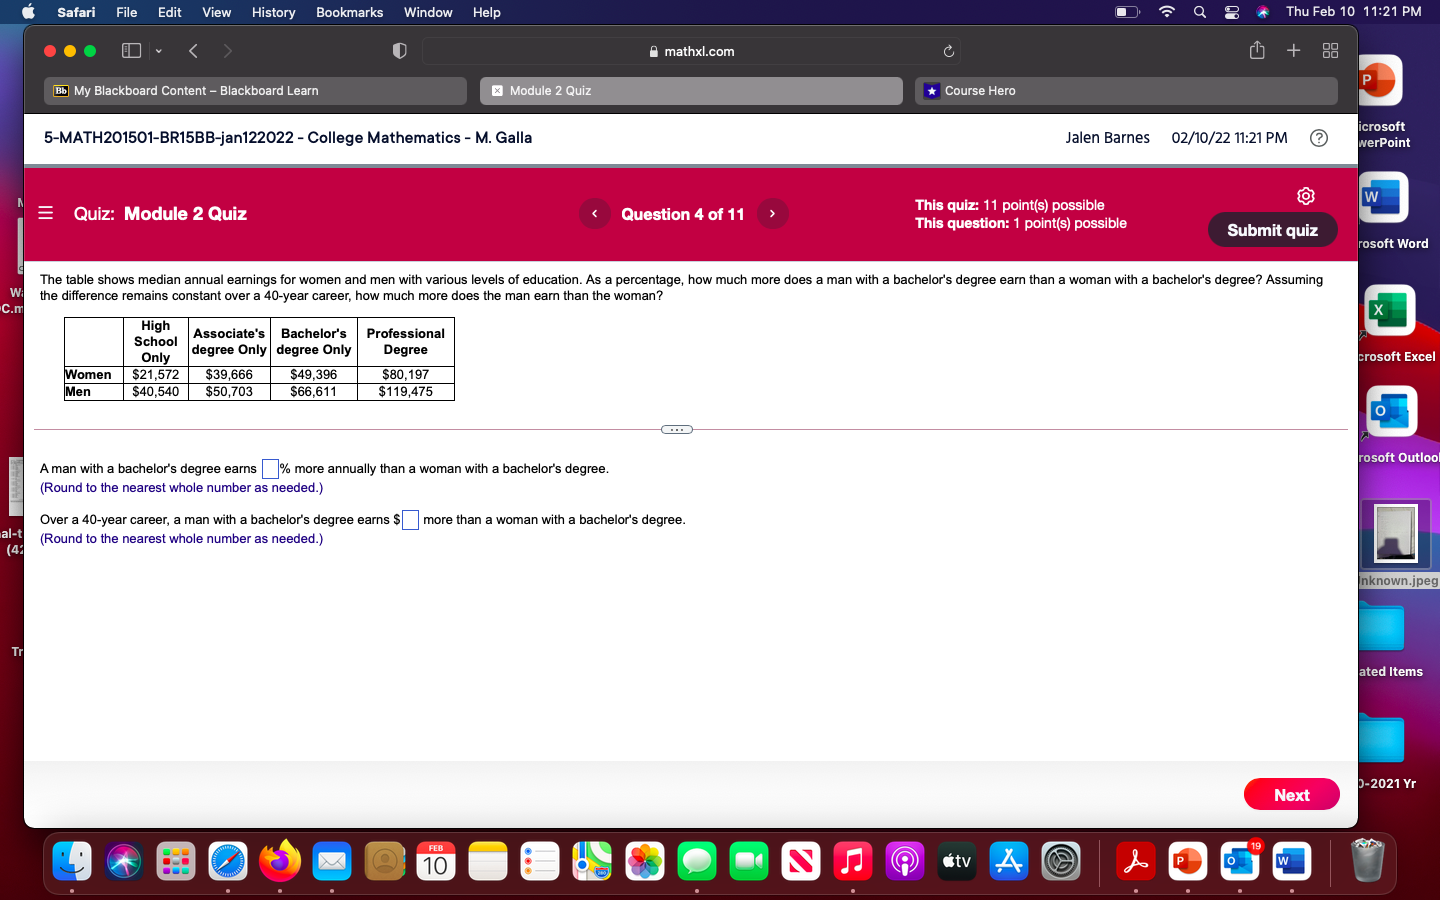Open the quiz settings gear
1440x900 pixels.
[1305, 196]
